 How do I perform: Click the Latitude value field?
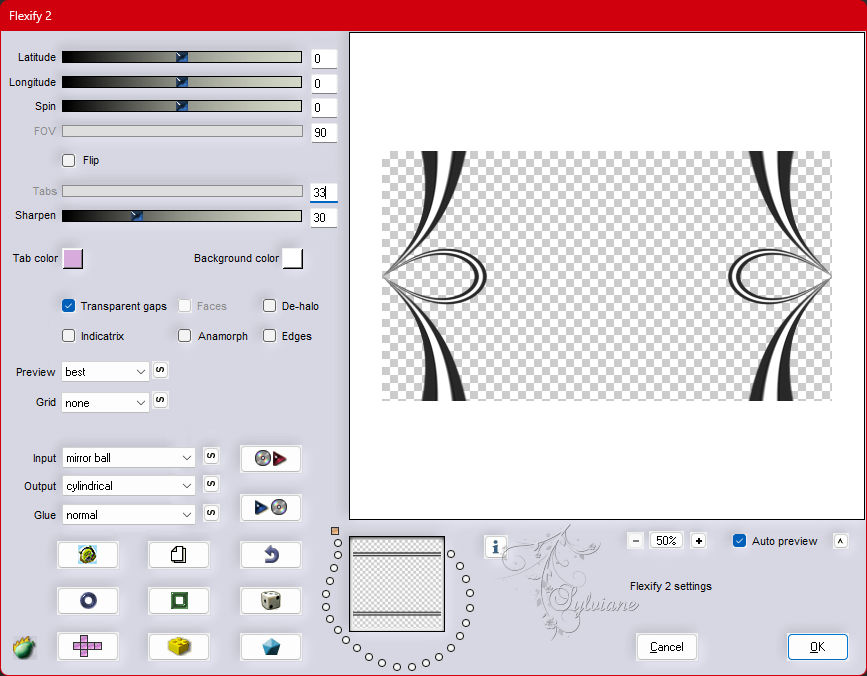point(324,59)
